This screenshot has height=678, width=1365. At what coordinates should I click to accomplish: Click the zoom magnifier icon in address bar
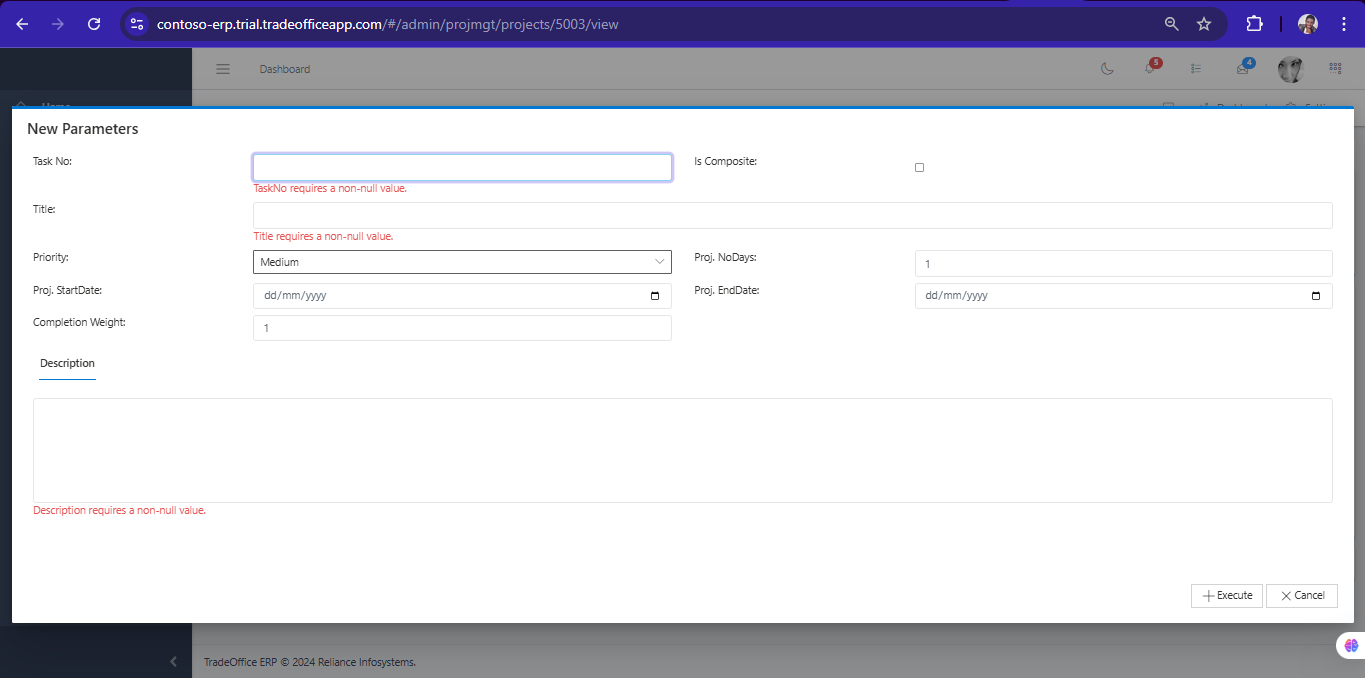pos(1171,24)
